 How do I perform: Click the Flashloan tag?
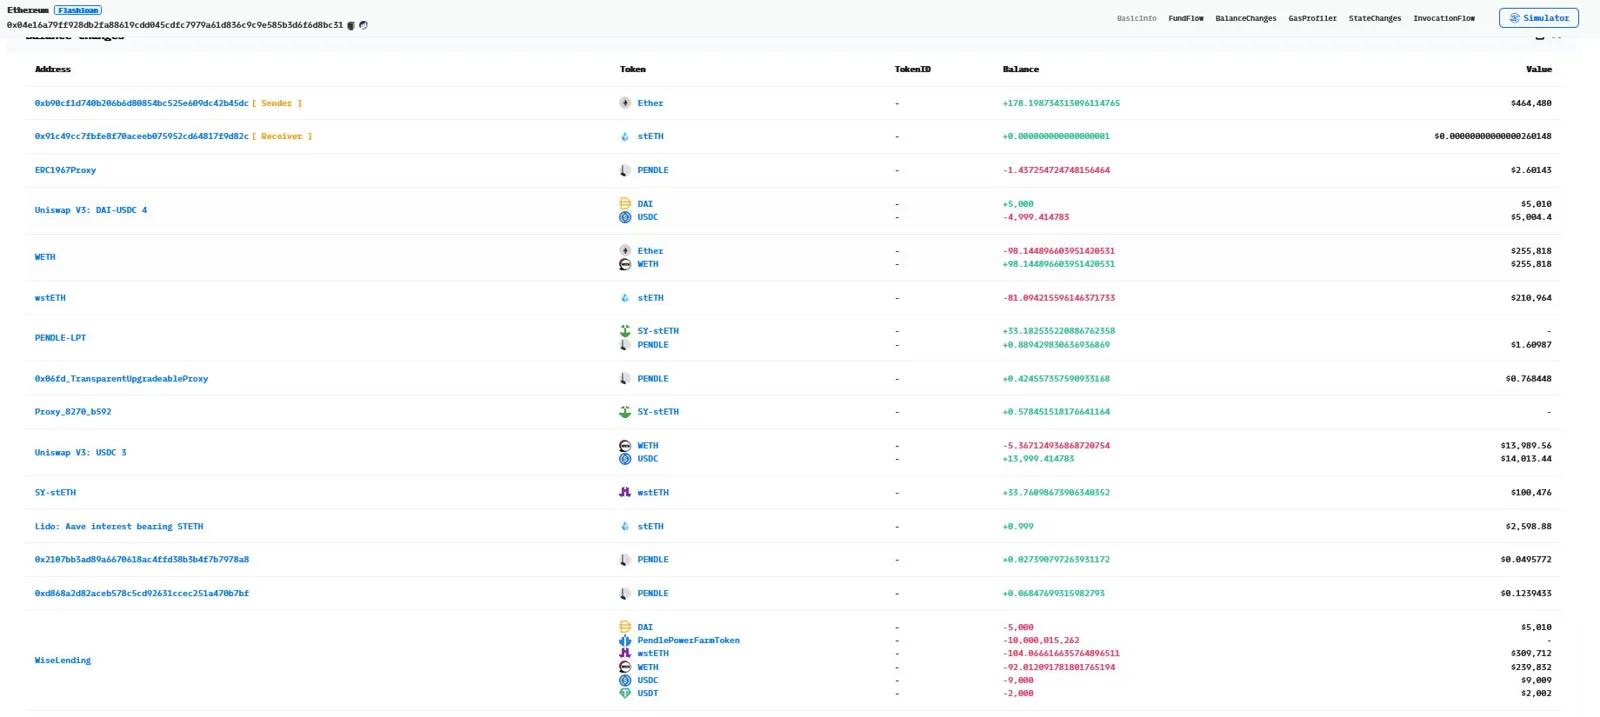tap(78, 10)
